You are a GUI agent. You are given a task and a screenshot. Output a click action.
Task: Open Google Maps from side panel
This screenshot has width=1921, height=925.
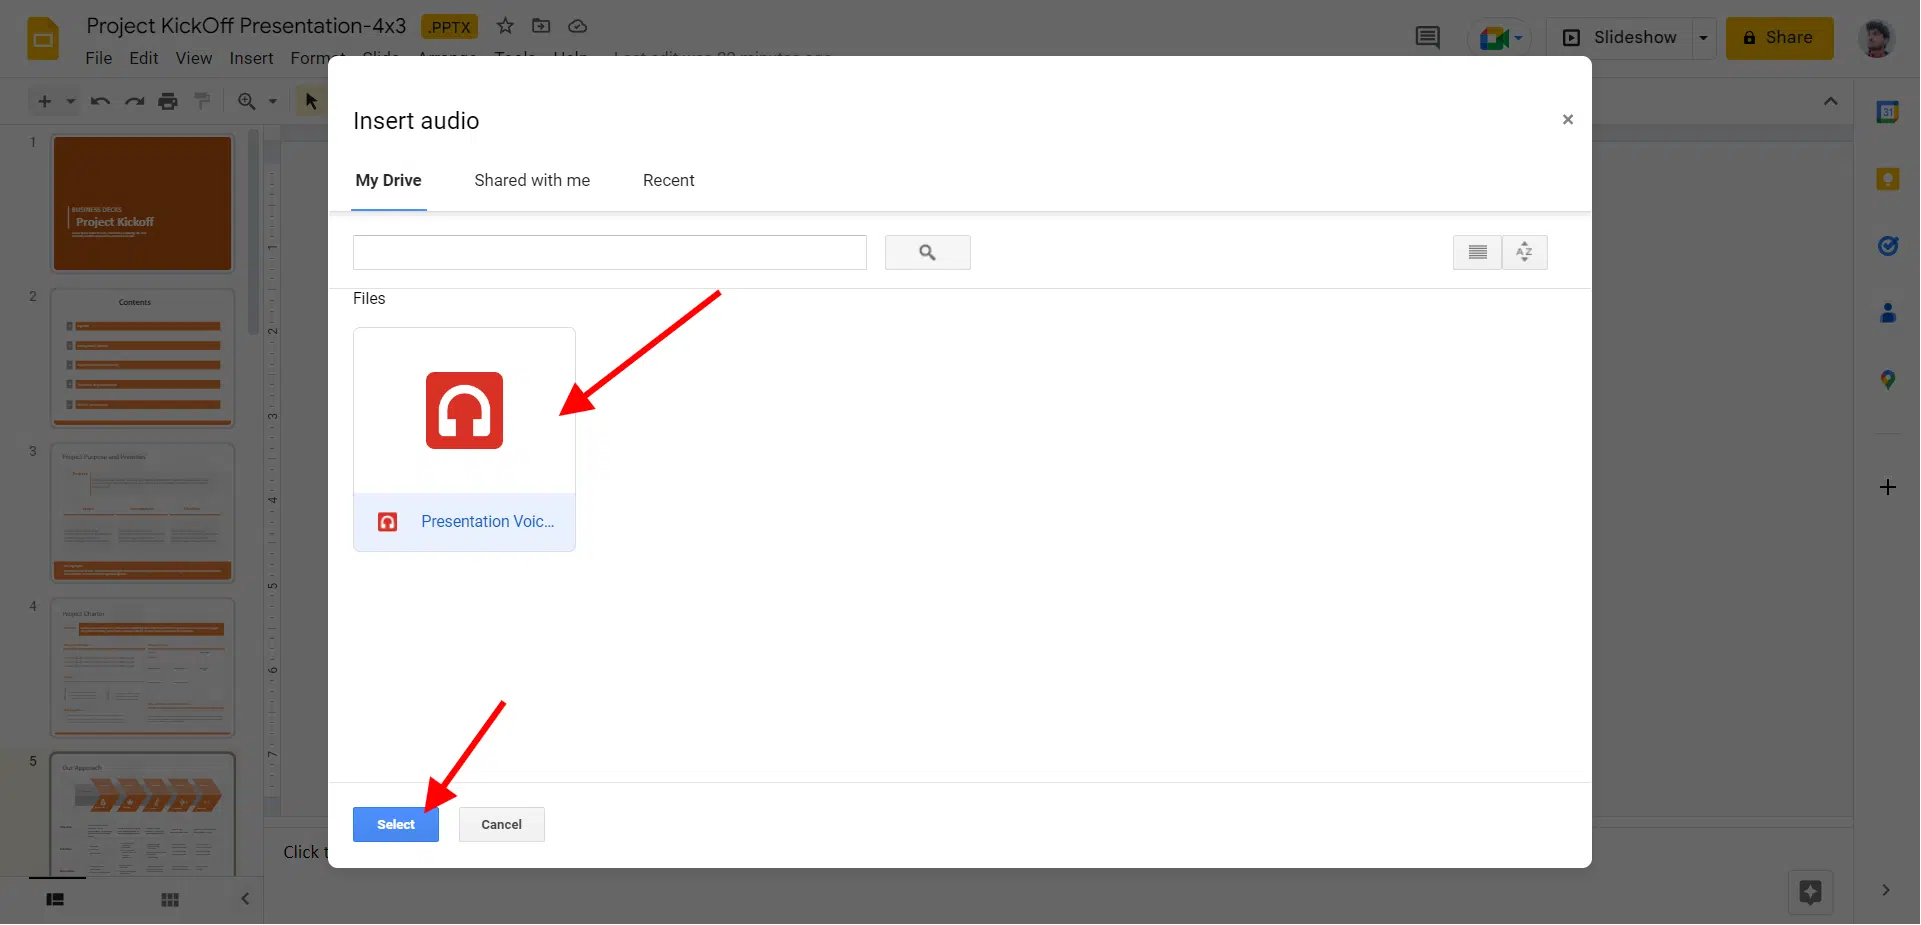[1887, 380]
